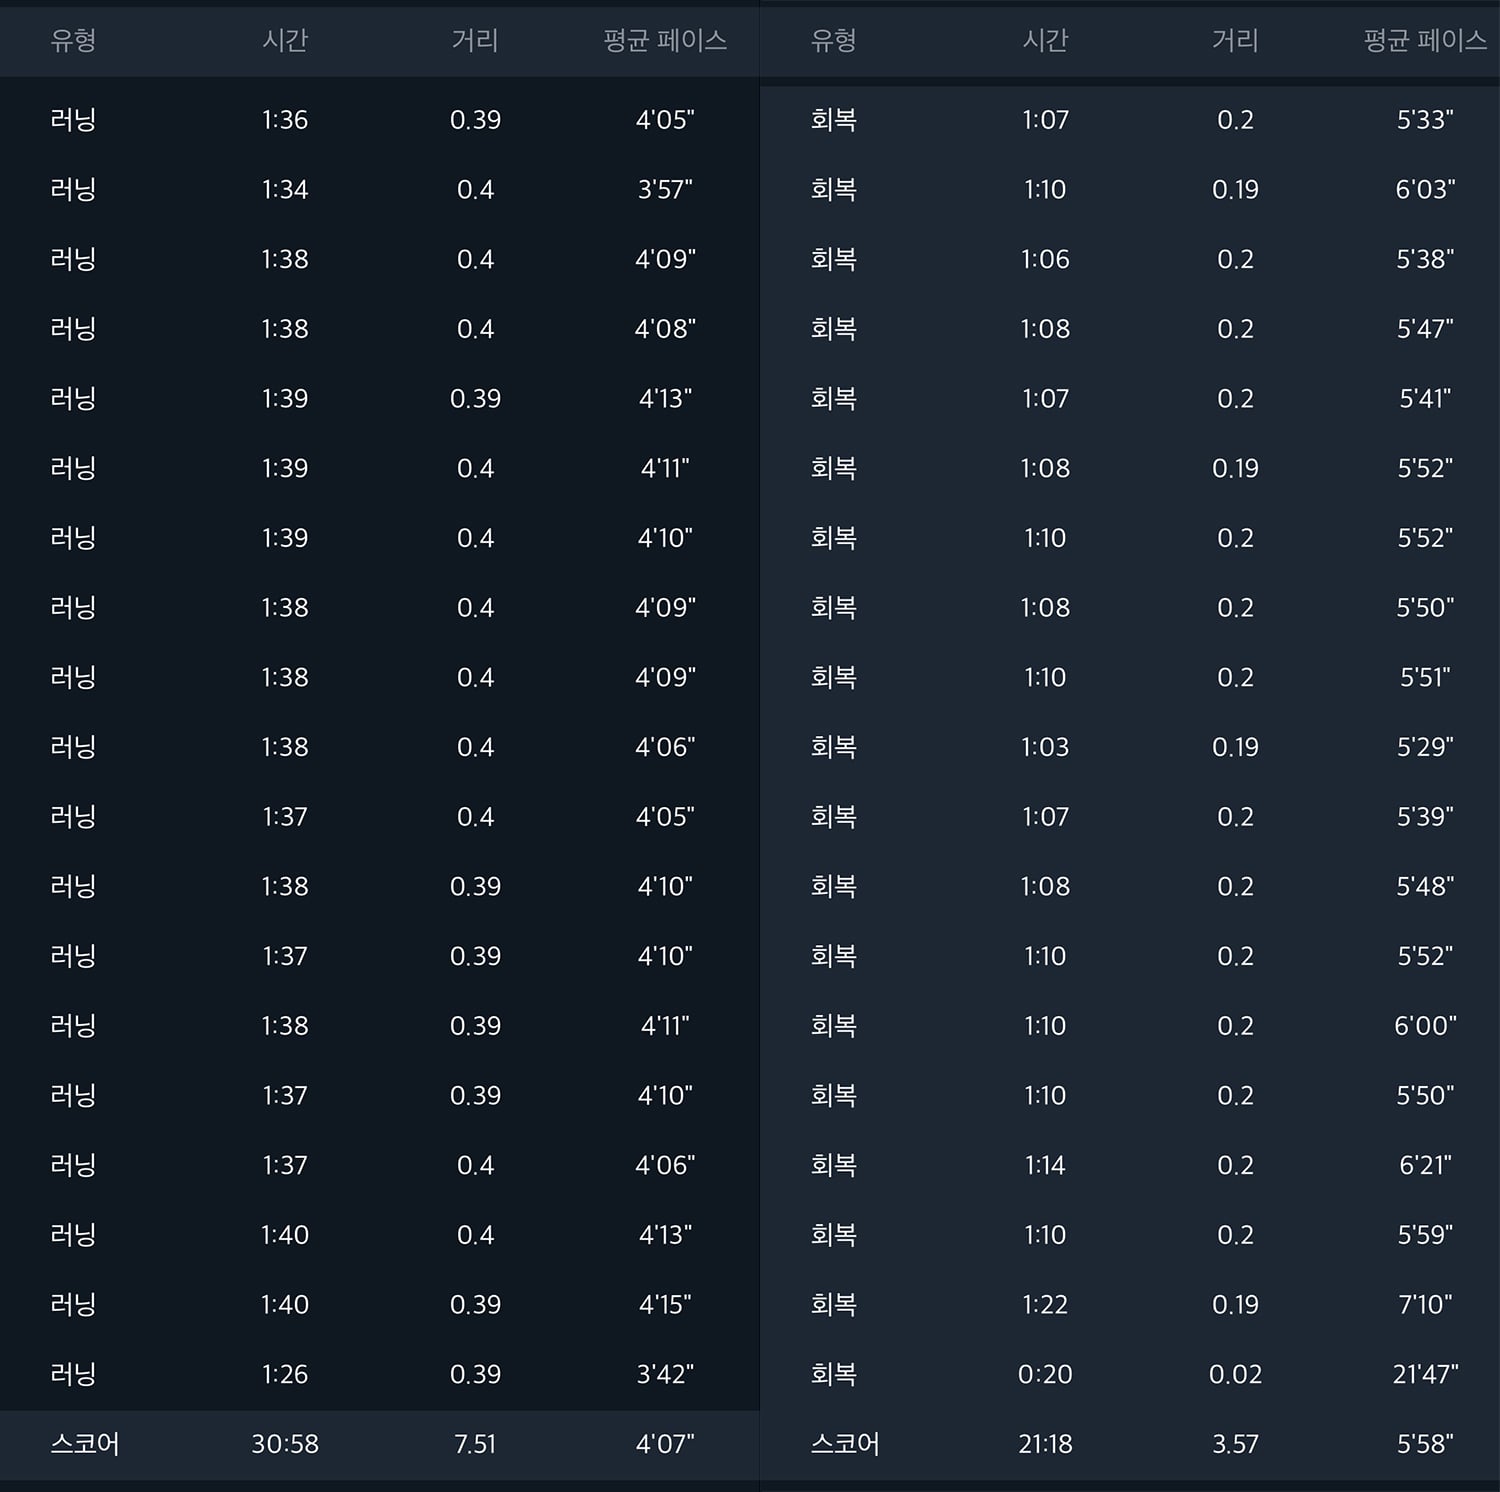Select the recovery lap with pace 6'03"
1500x1492 pixels.
pyautogui.click(x=1130, y=189)
